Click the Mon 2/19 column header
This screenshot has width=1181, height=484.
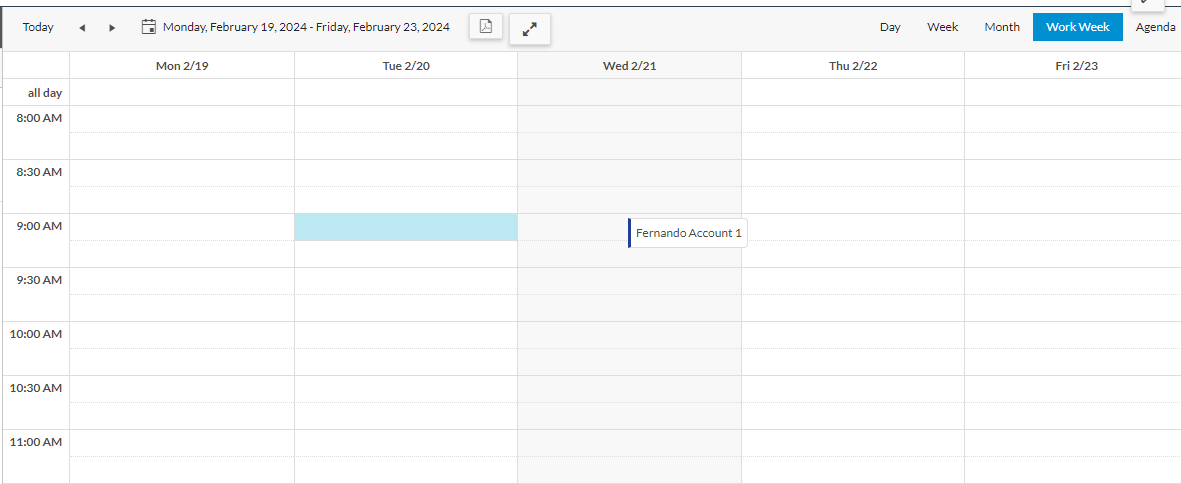pyautogui.click(x=182, y=66)
